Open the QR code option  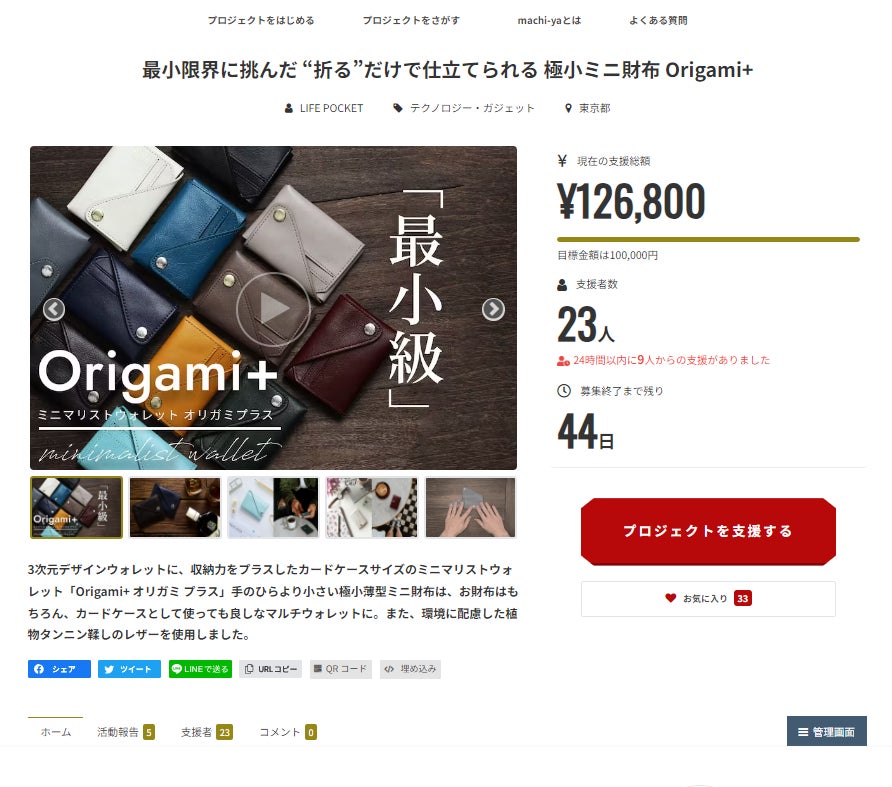click(341, 669)
